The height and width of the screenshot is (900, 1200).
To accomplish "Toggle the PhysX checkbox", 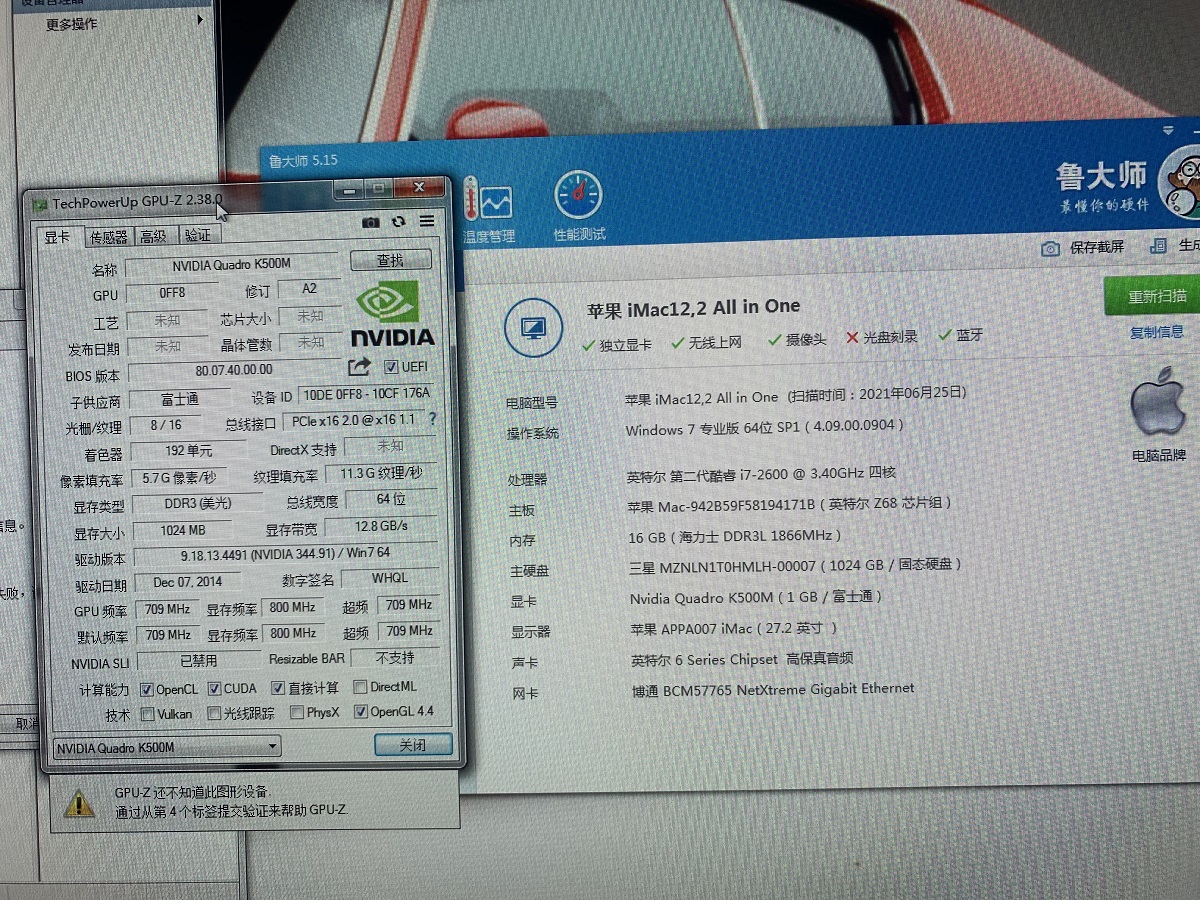I will point(297,713).
